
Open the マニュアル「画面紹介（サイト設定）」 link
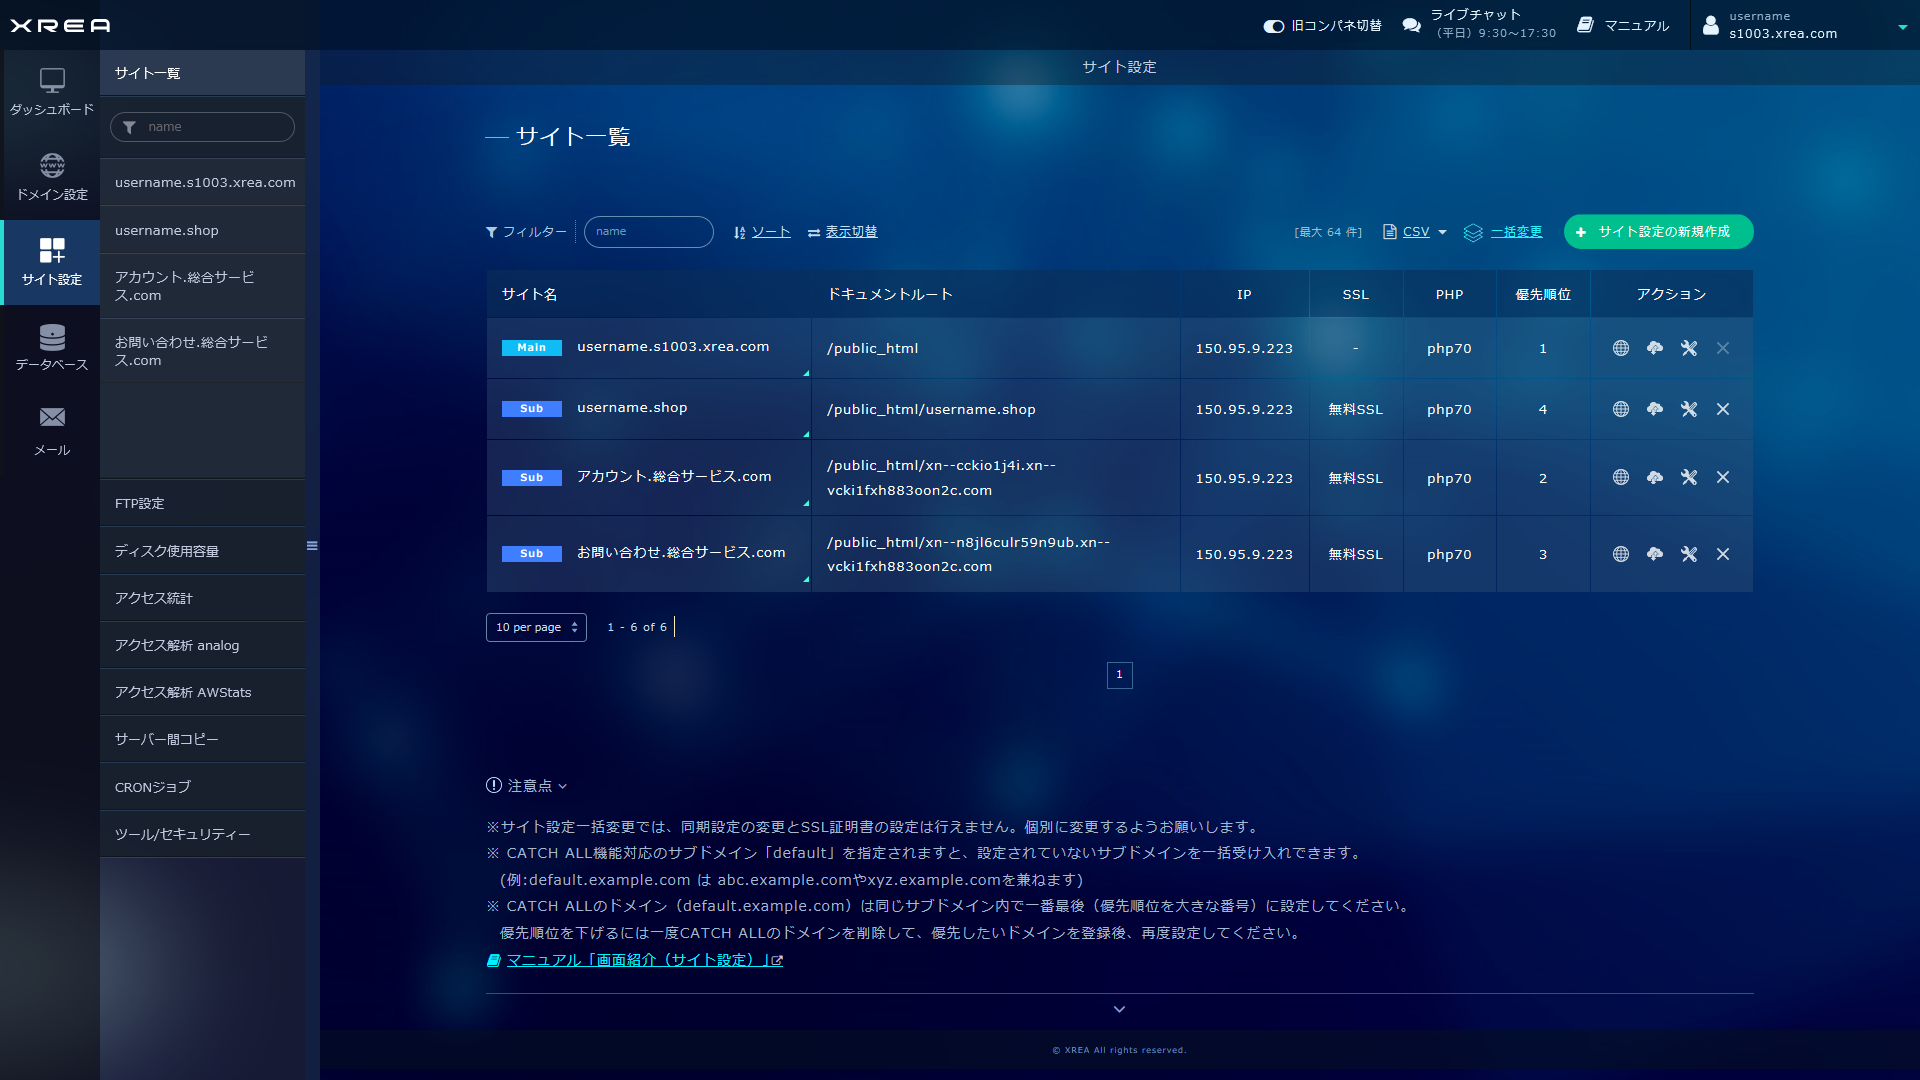point(643,960)
